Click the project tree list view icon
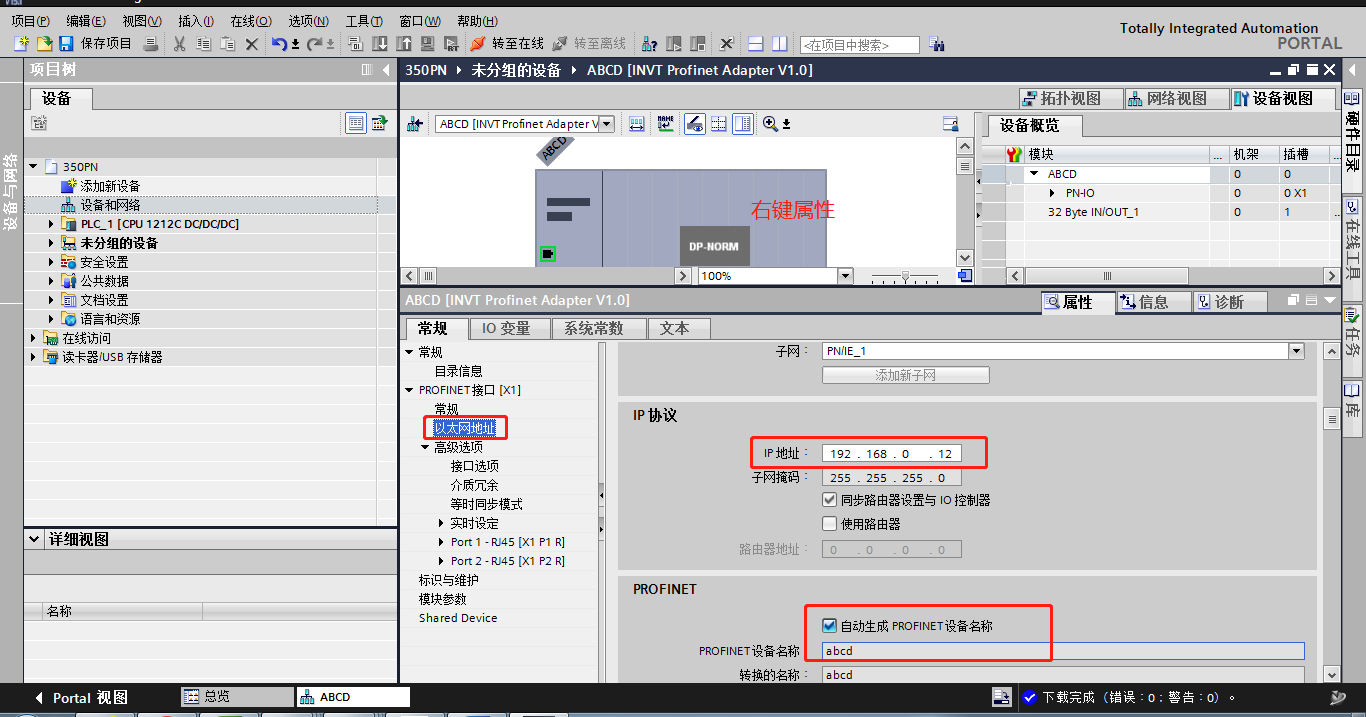 coord(356,123)
